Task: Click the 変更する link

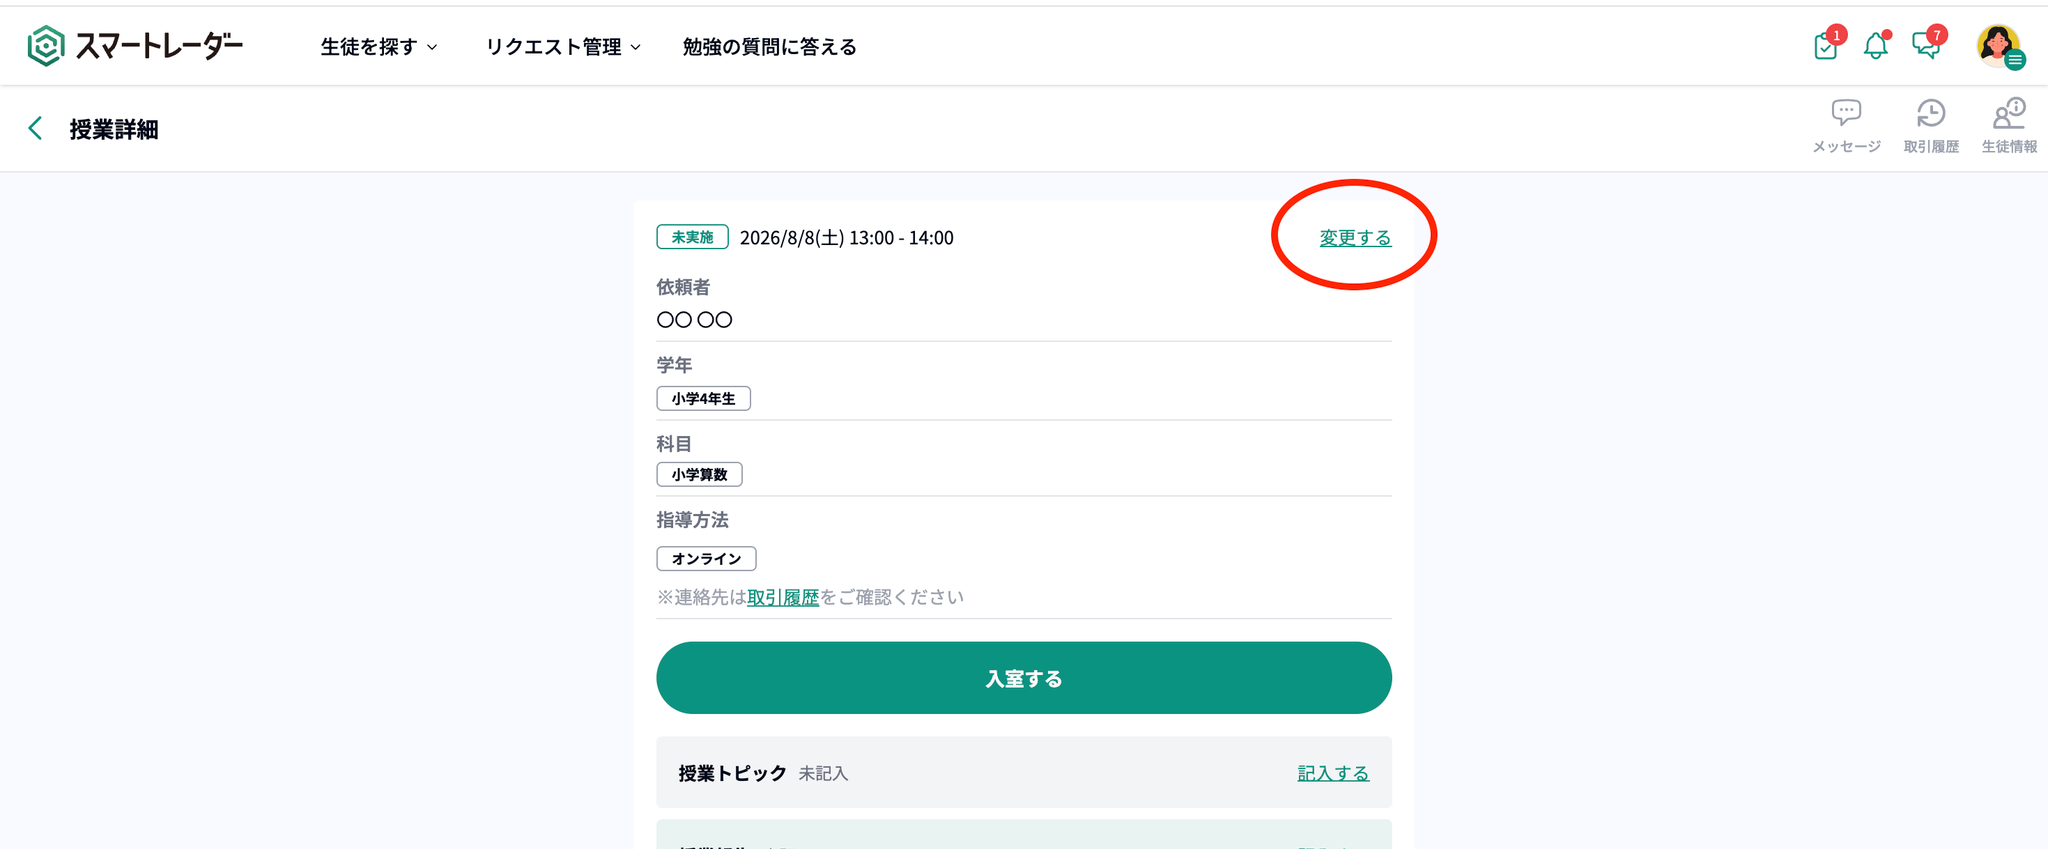Action: (x=1355, y=238)
